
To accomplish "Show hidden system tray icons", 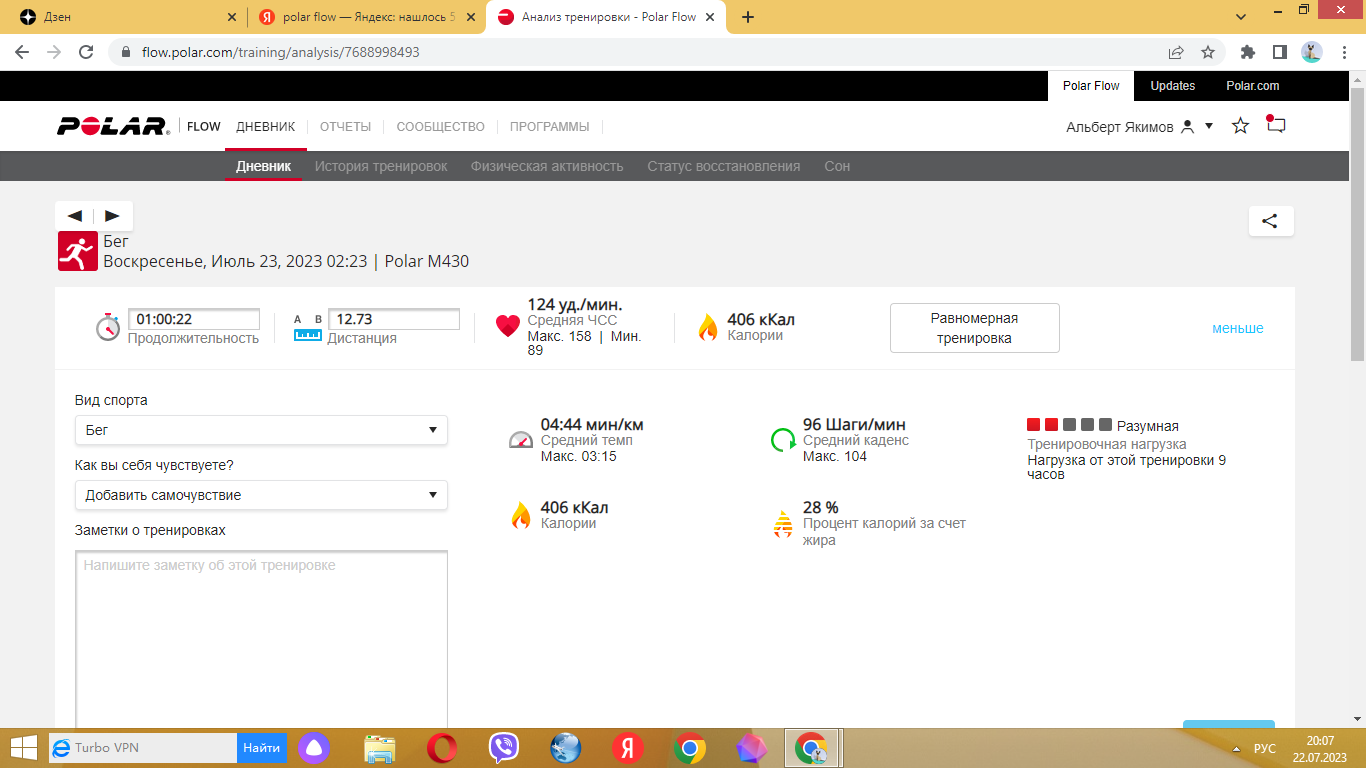I will click(1237, 748).
